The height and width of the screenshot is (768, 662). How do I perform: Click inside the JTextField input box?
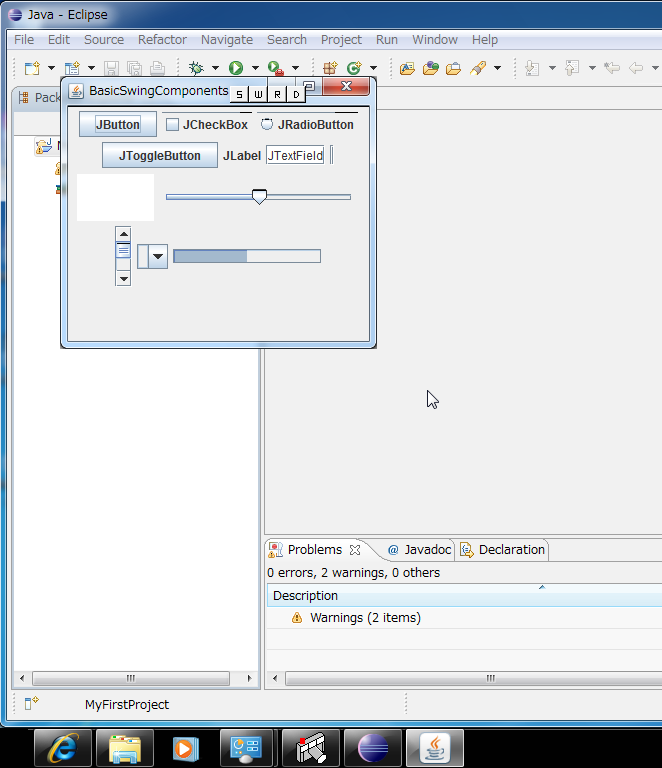295,156
